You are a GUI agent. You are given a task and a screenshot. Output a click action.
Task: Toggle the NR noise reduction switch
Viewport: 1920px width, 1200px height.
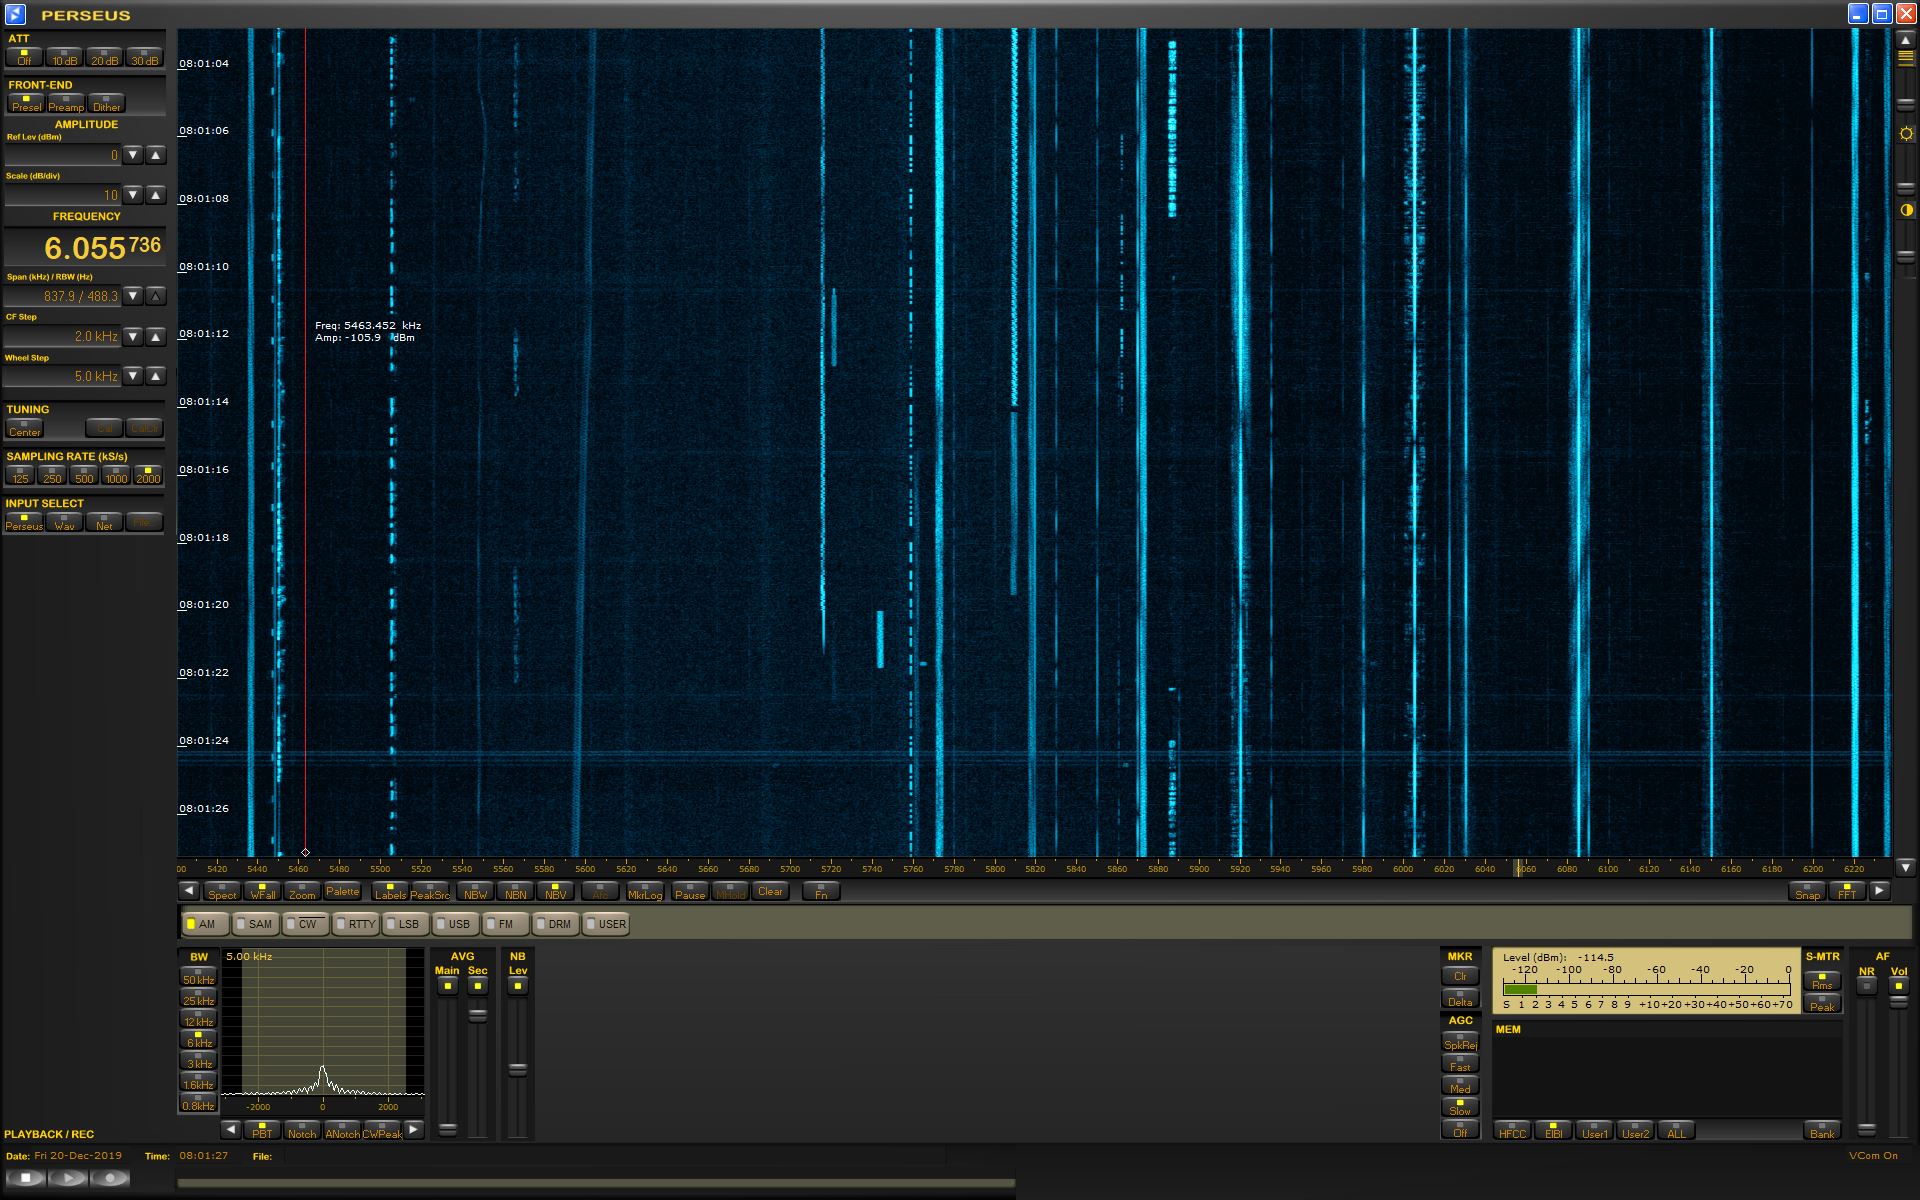[x=1866, y=986]
